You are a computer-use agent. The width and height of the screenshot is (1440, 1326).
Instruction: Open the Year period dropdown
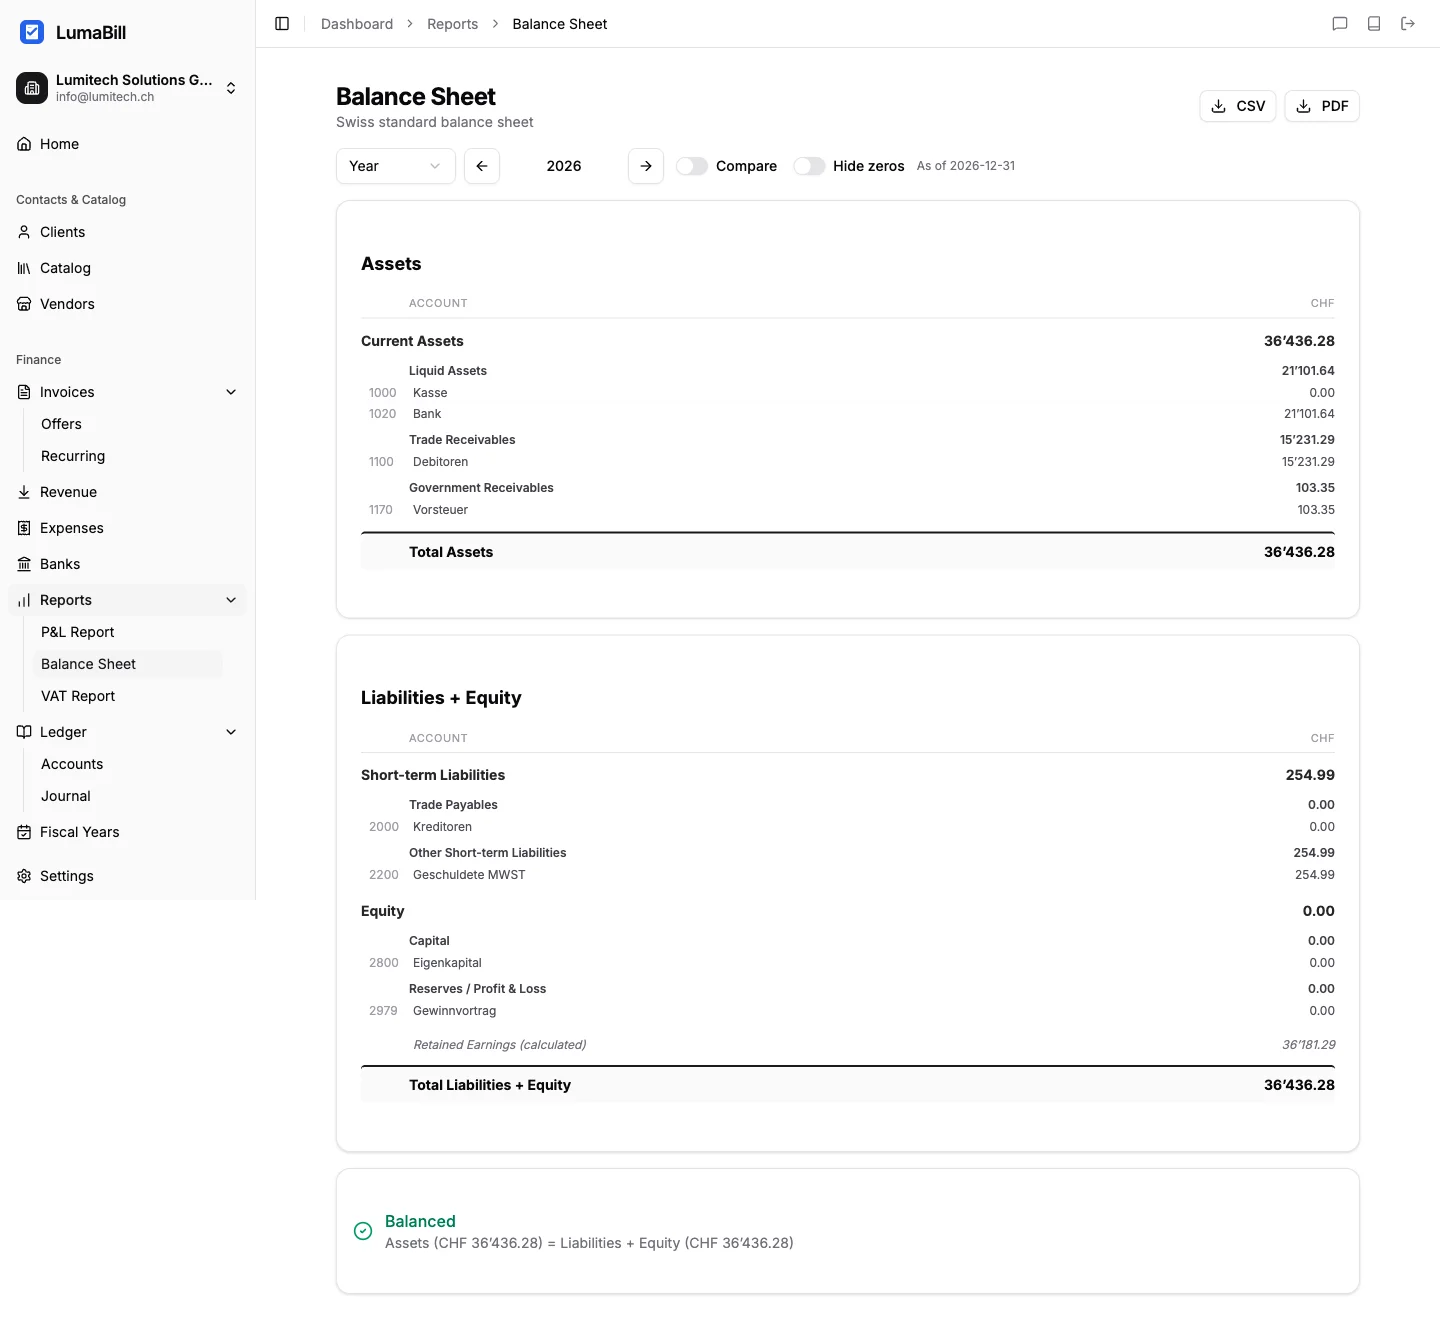pos(395,166)
